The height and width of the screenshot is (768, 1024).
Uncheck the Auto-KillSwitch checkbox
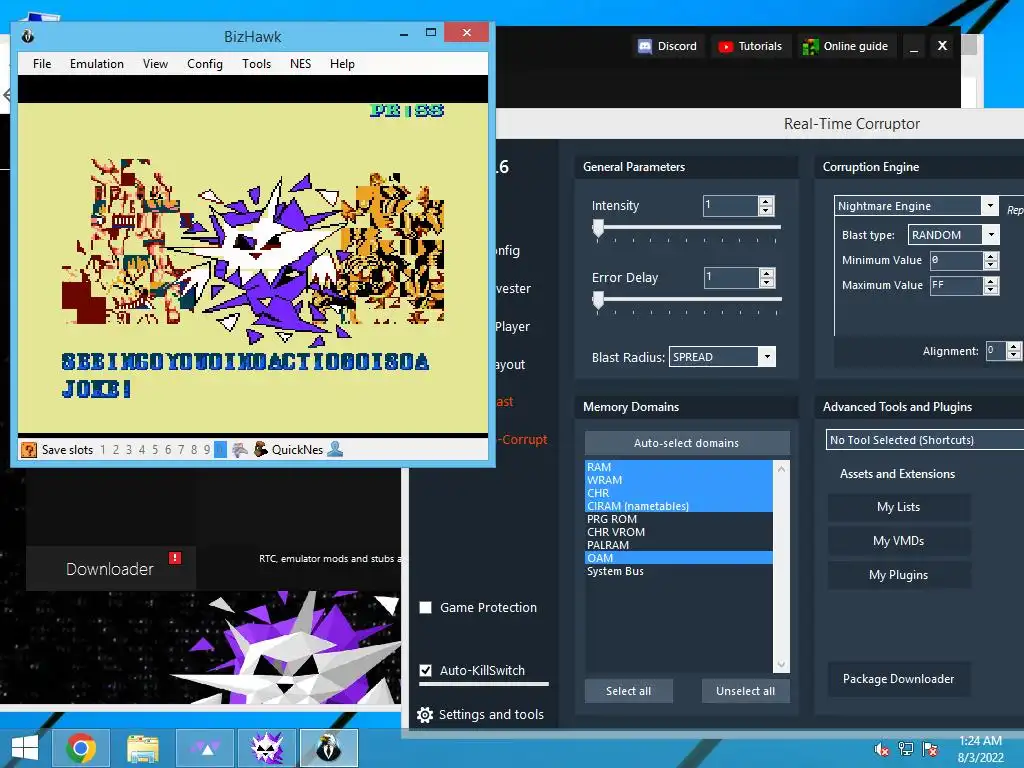click(425, 671)
